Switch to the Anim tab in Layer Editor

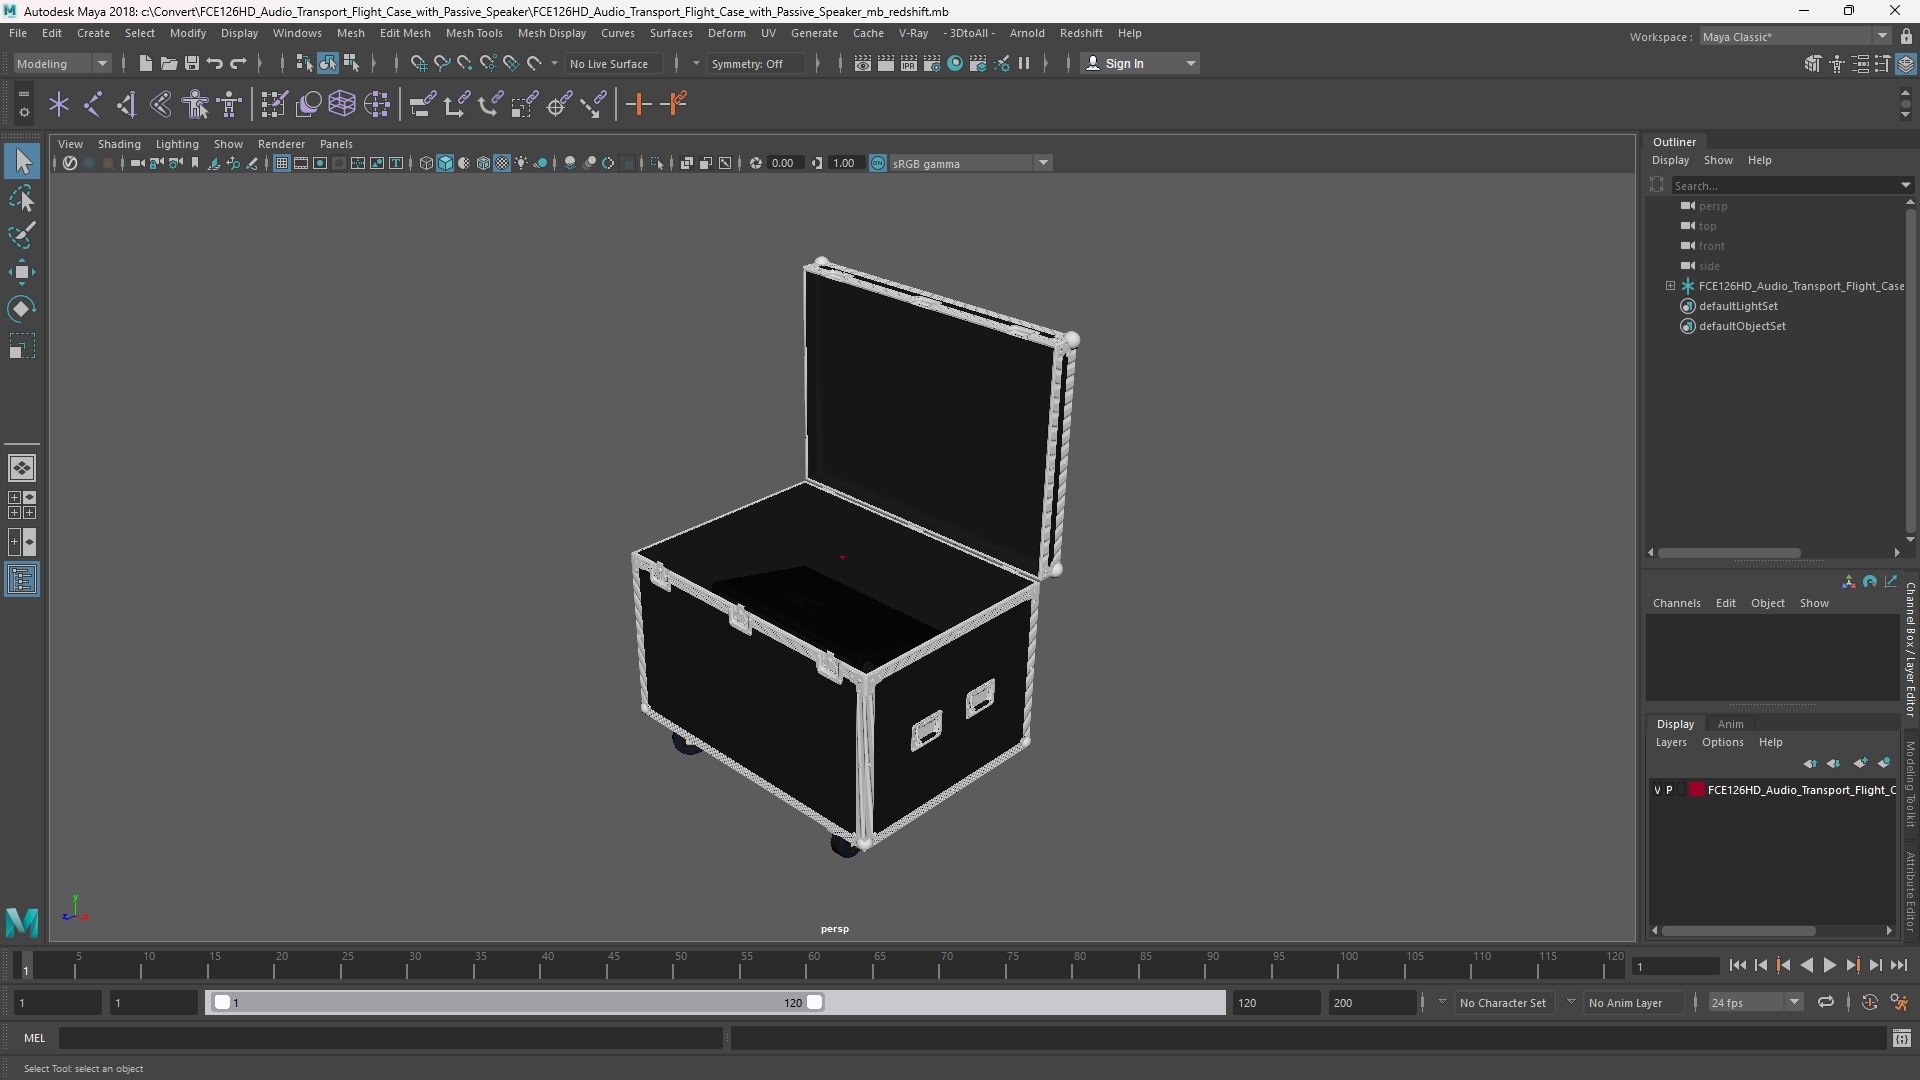tap(1730, 724)
